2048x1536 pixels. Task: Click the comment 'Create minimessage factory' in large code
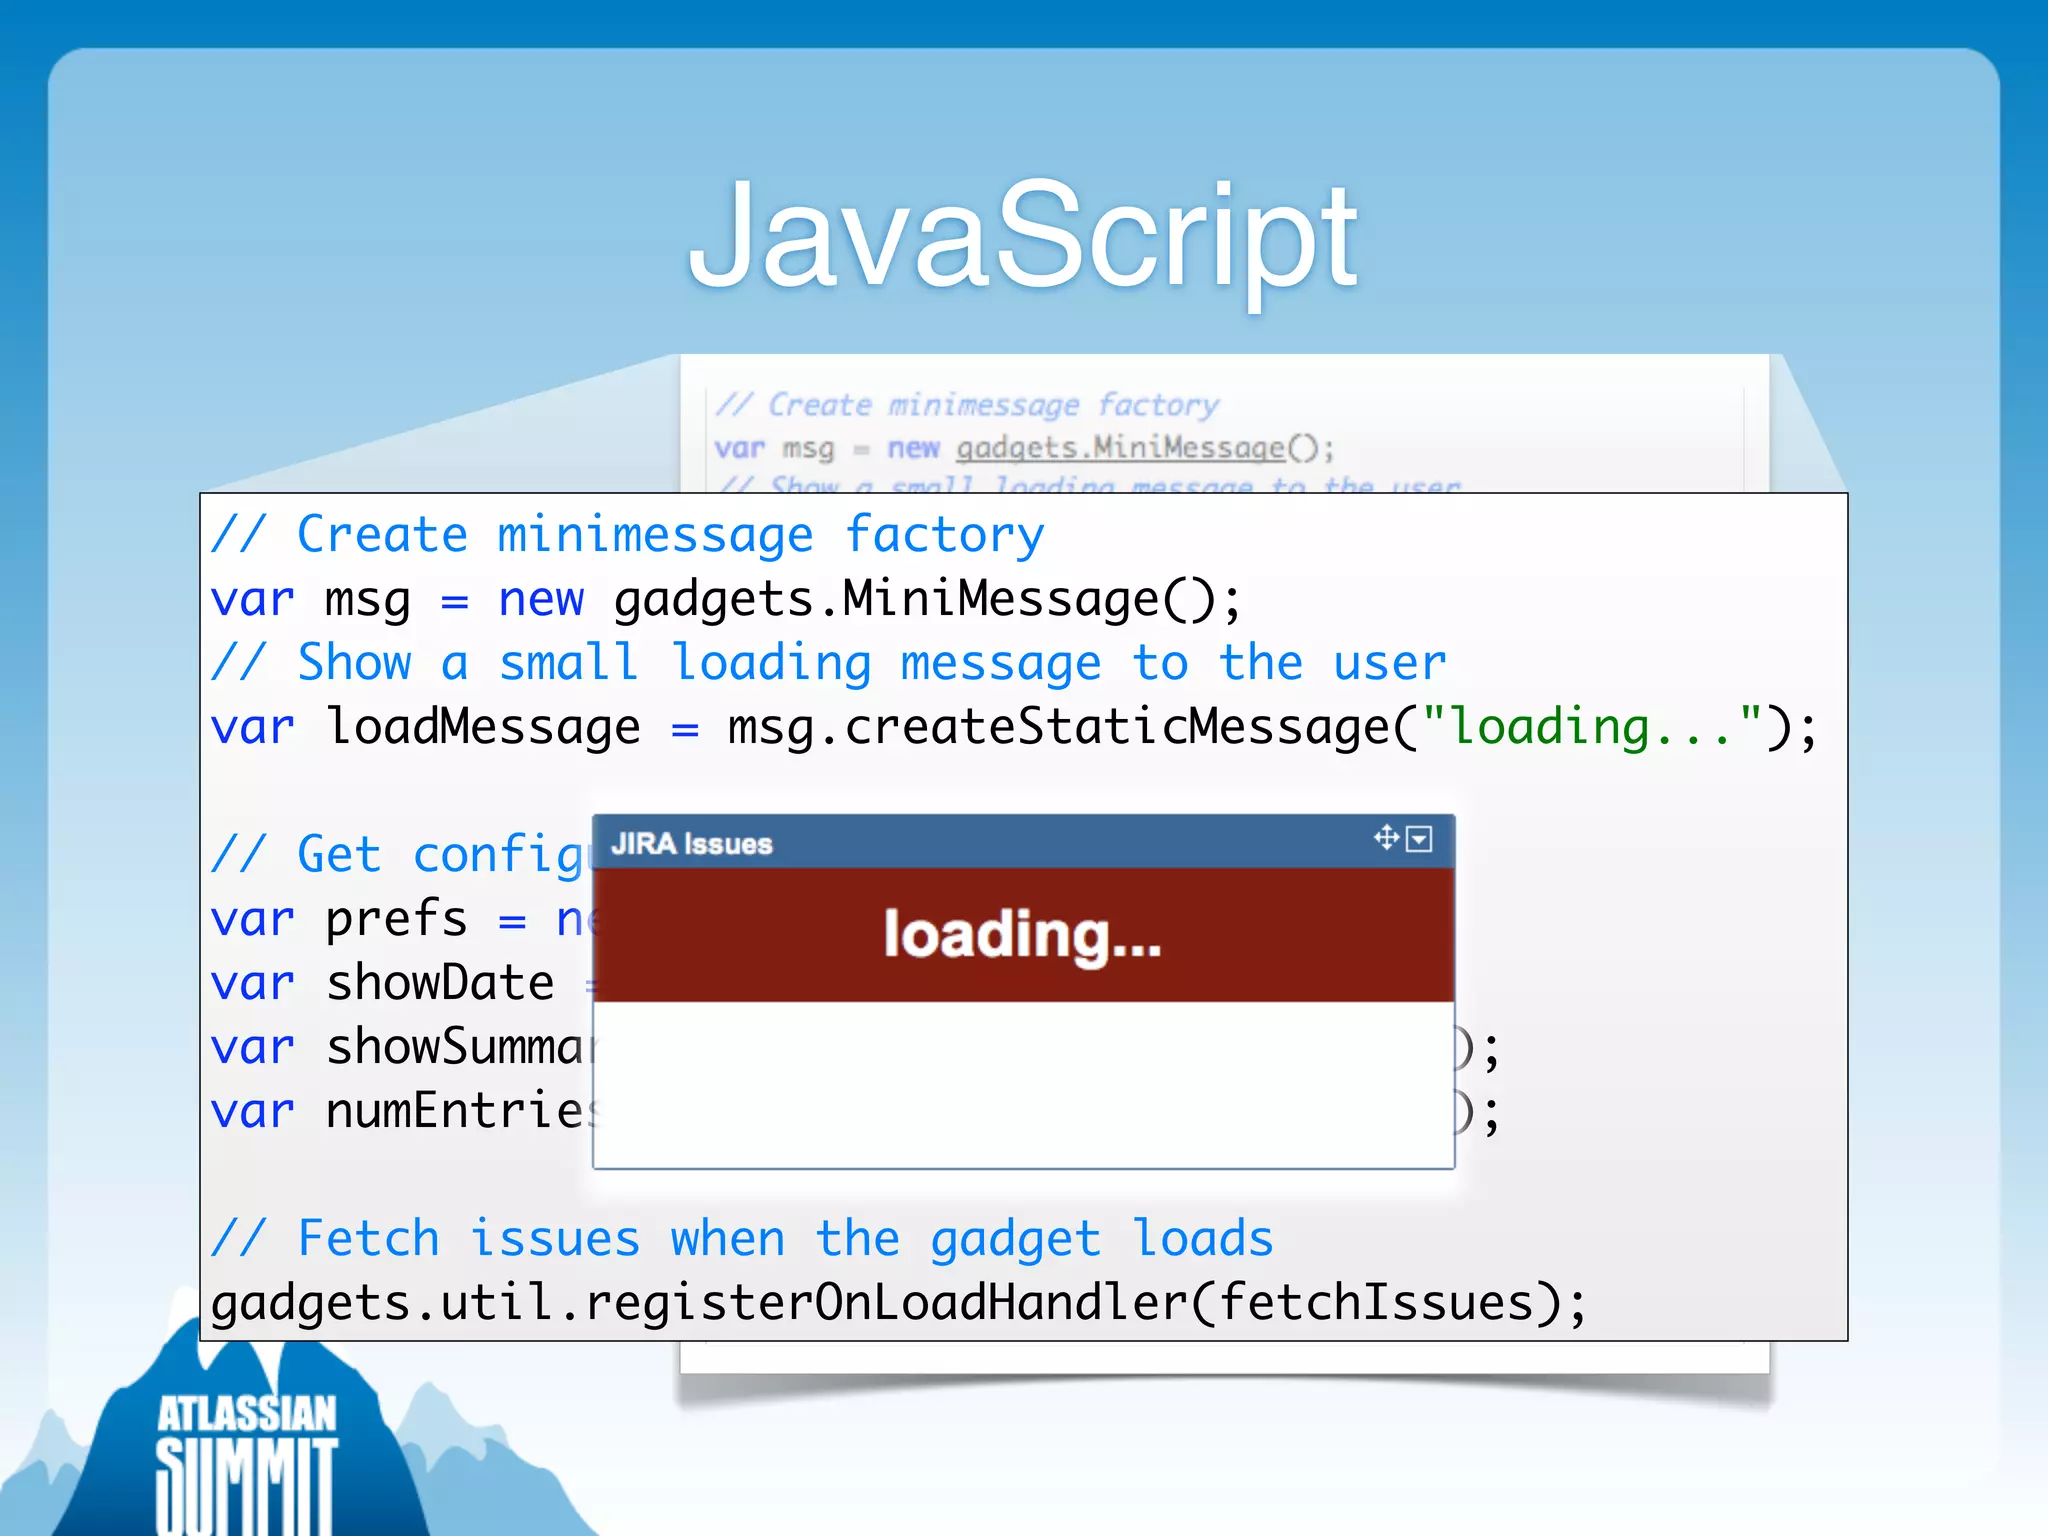[628, 535]
